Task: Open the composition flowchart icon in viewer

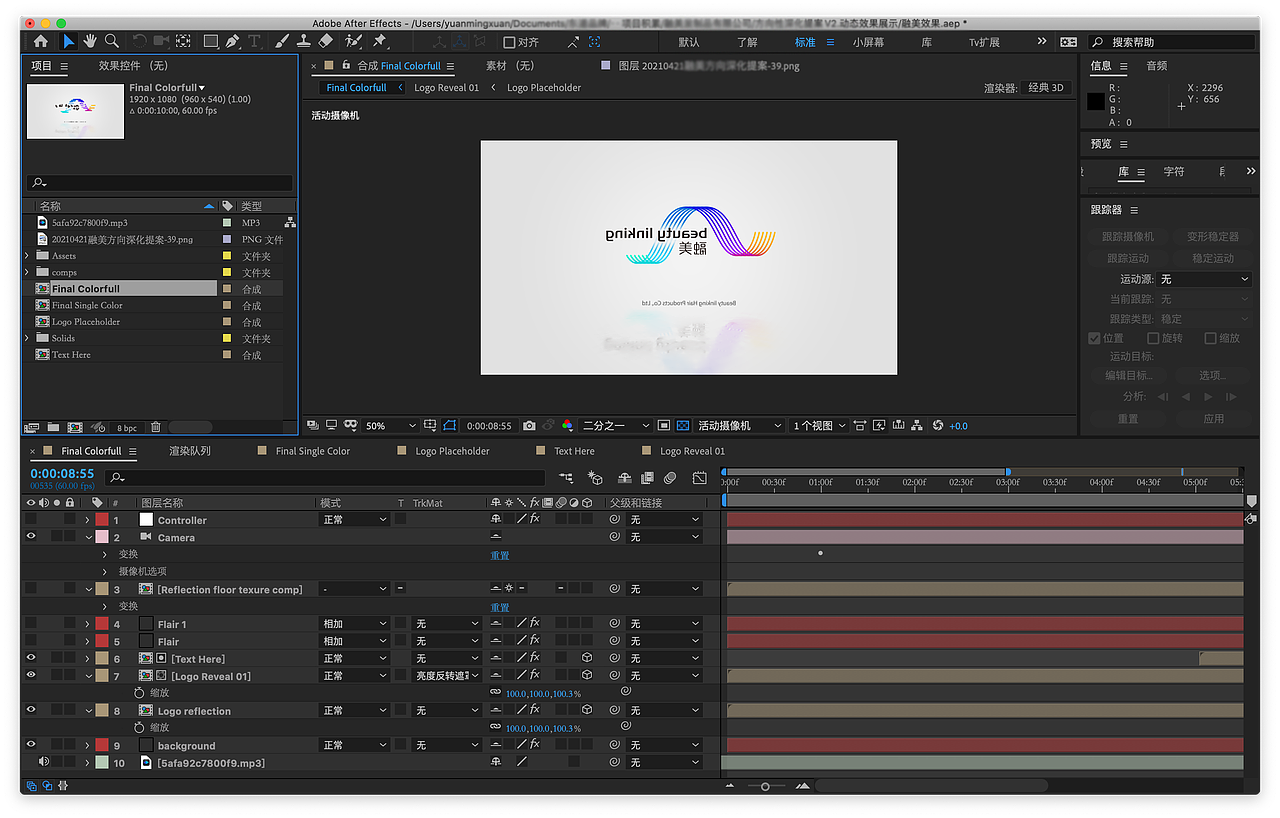Action: (x=917, y=425)
